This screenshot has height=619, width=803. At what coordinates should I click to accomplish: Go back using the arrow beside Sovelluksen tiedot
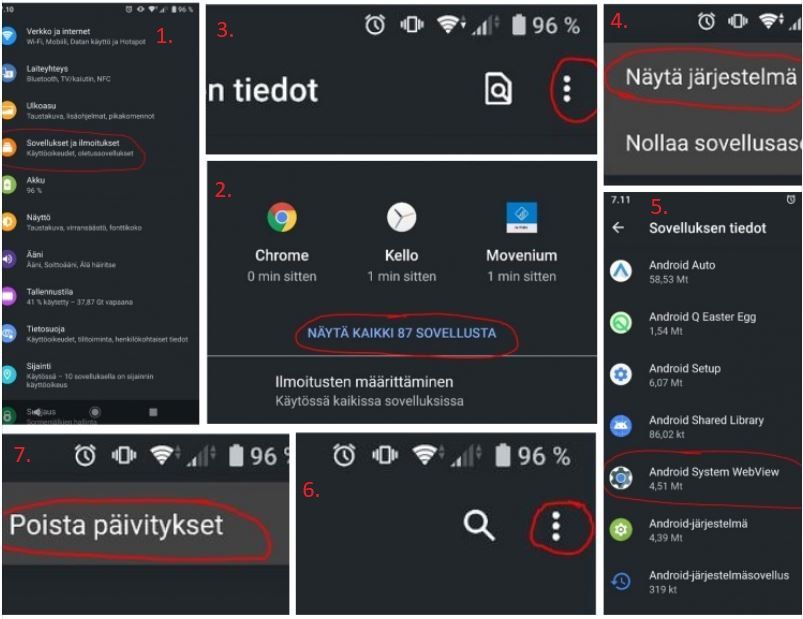point(618,227)
